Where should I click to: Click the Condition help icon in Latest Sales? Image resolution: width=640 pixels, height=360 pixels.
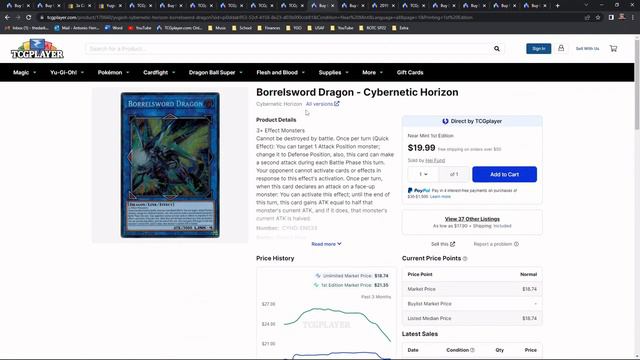(x=472, y=350)
